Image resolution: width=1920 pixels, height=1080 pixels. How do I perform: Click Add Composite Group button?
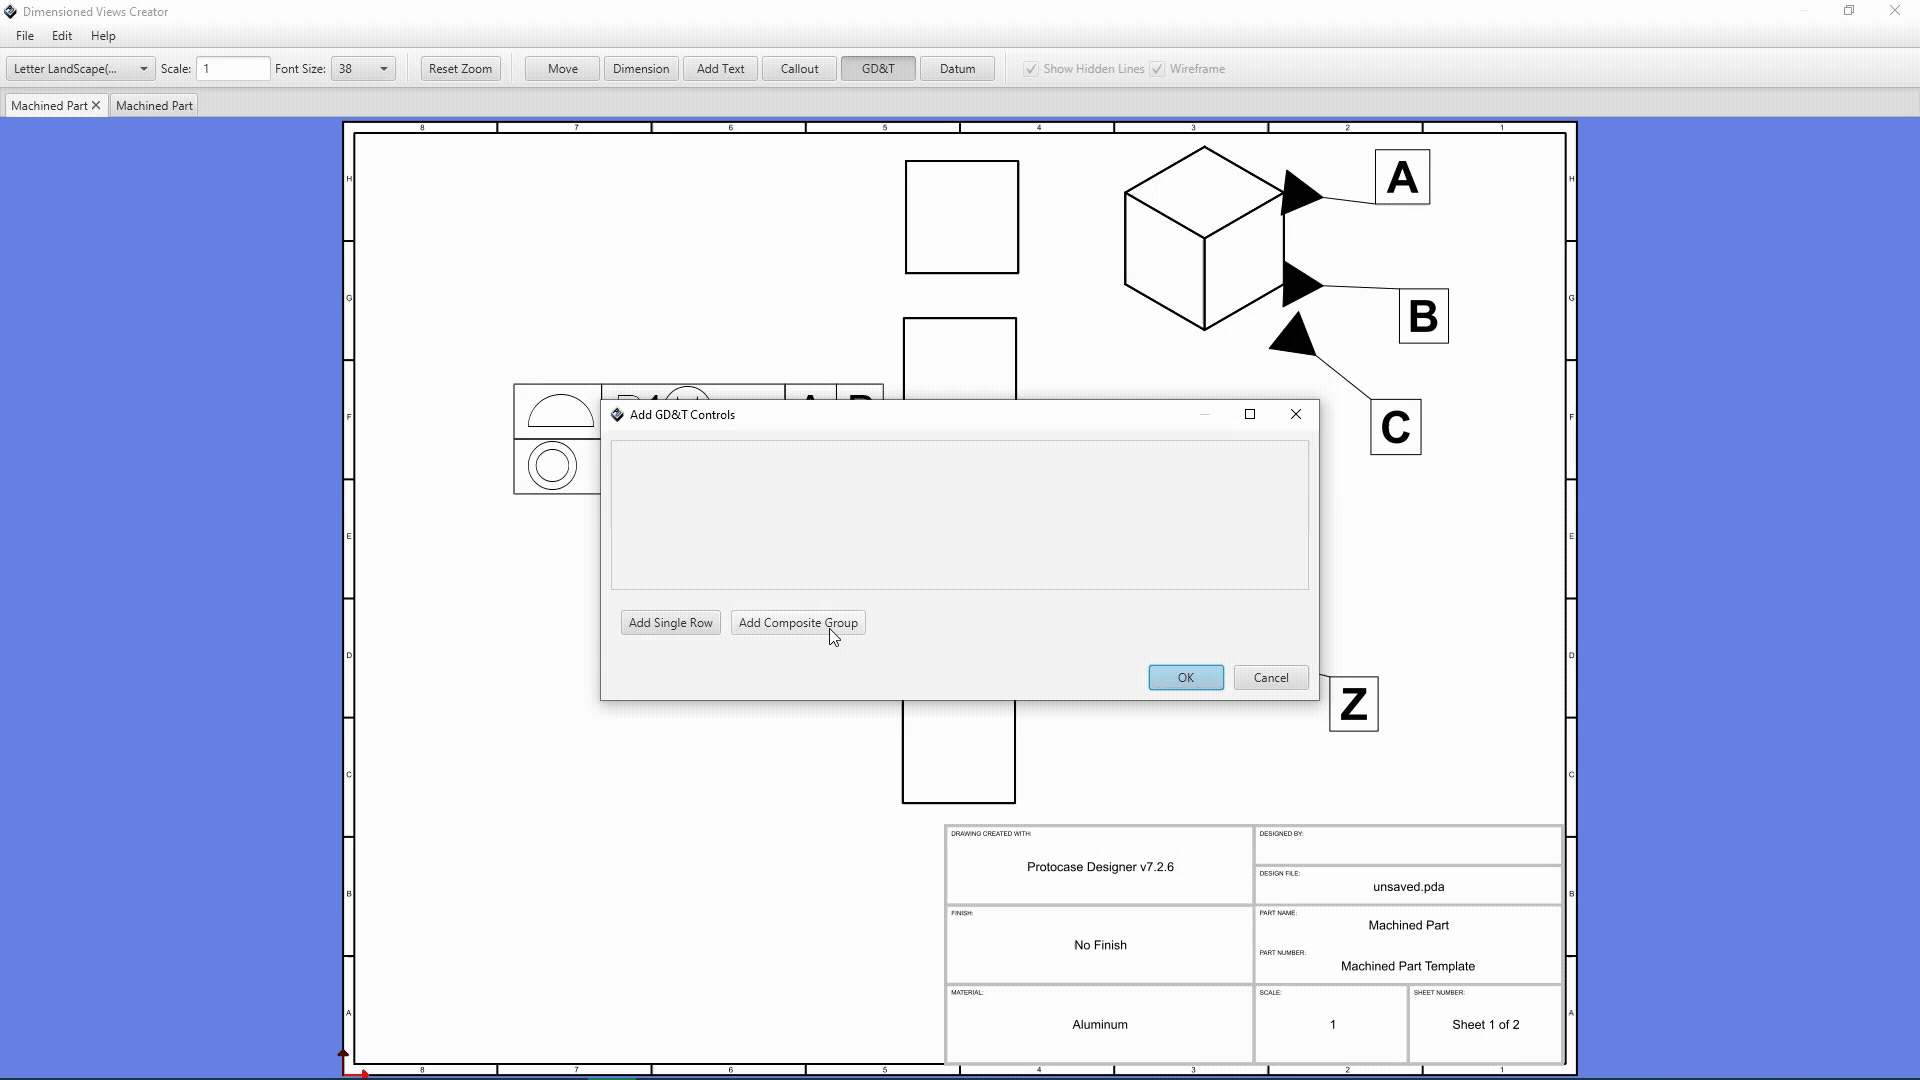pos(797,623)
